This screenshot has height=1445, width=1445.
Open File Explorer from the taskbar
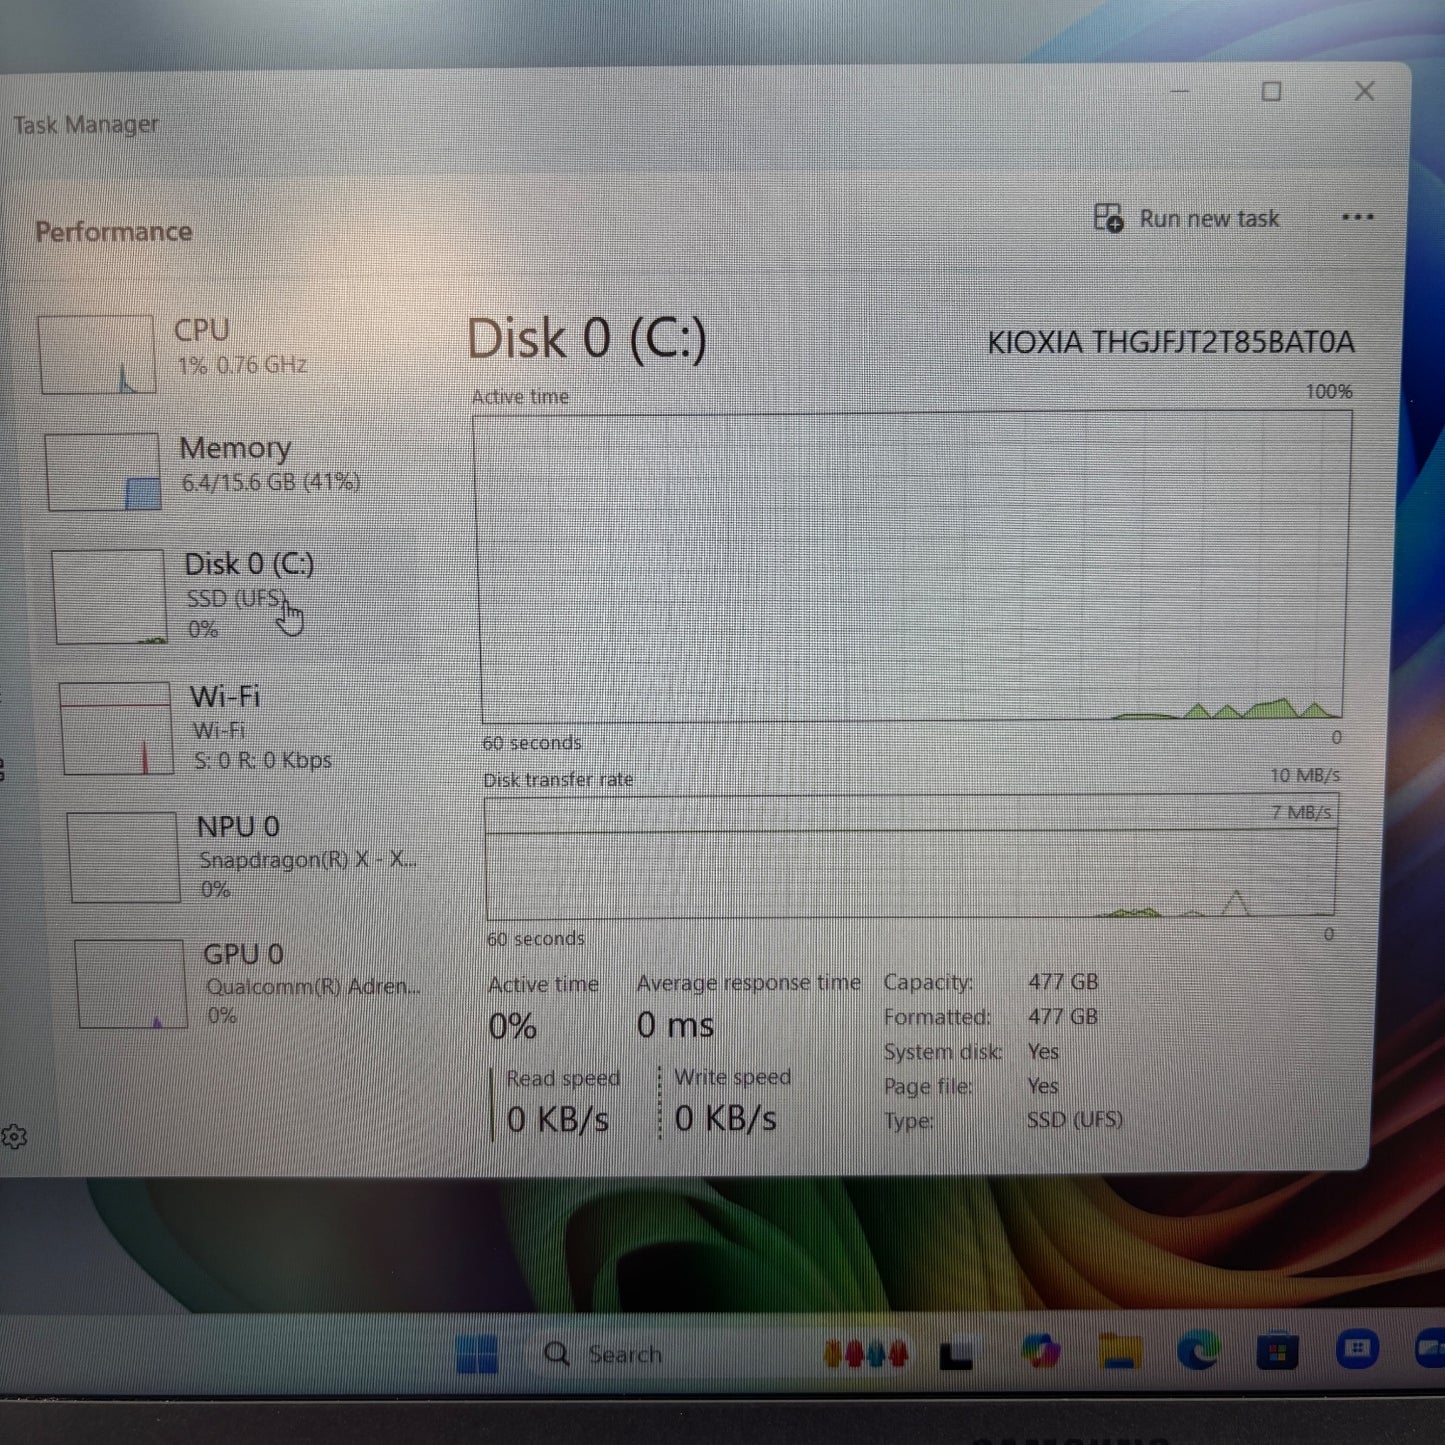pyautogui.click(x=1119, y=1353)
